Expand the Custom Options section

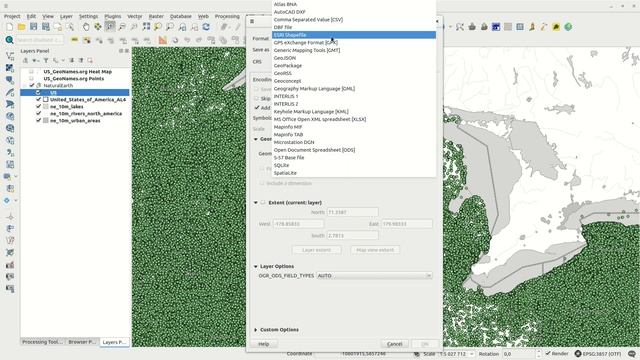pyautogui.click(x=256, y=330)
